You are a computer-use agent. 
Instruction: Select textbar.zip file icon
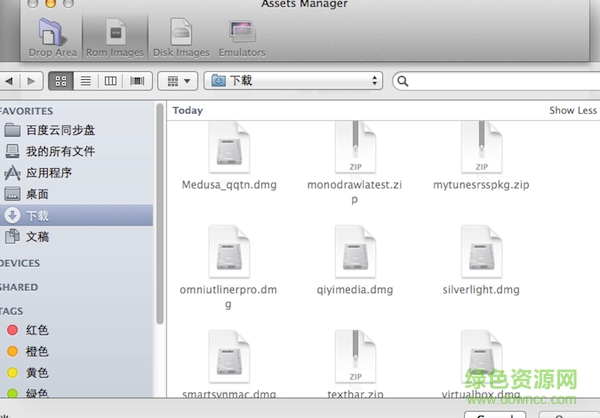(x=355, y=357)
